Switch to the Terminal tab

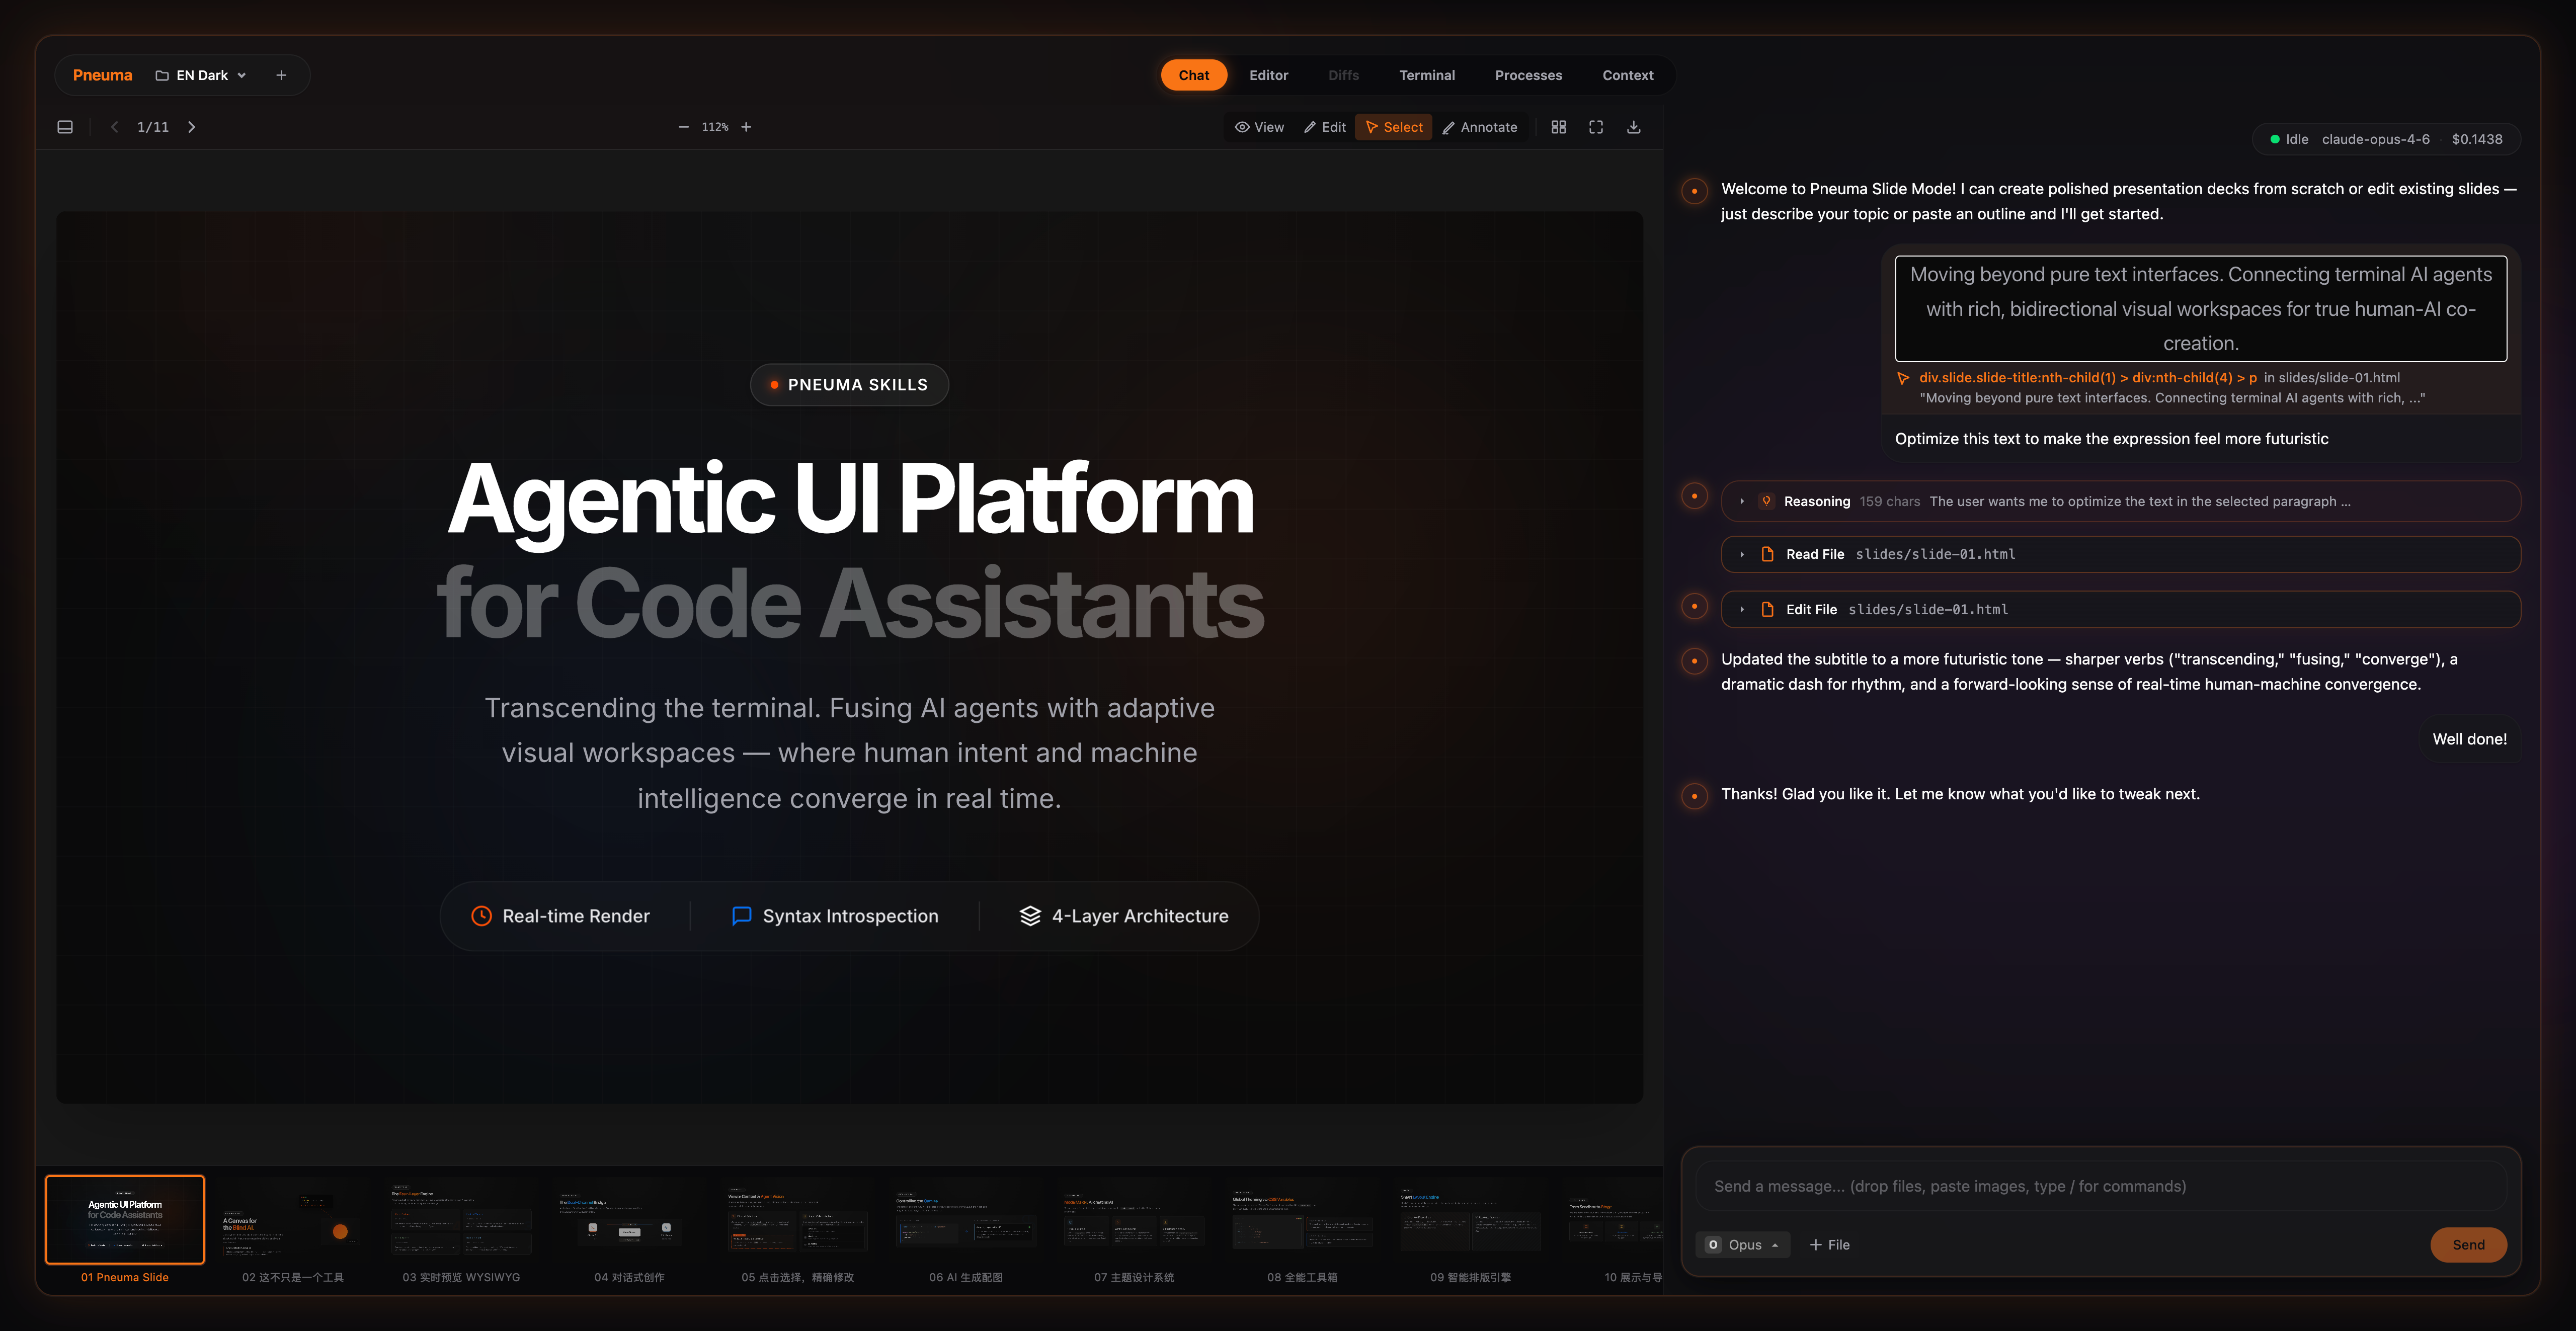[1426, 75]
